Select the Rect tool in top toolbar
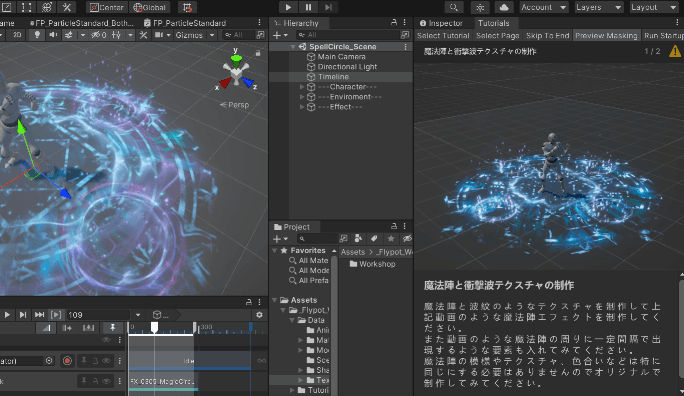The image size is (684, 396). [27, 7]
